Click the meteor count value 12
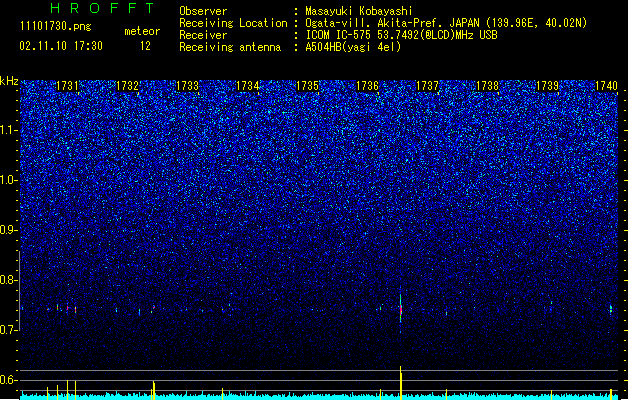Screen dimensions: 629x400 click(x=145, y=46)
